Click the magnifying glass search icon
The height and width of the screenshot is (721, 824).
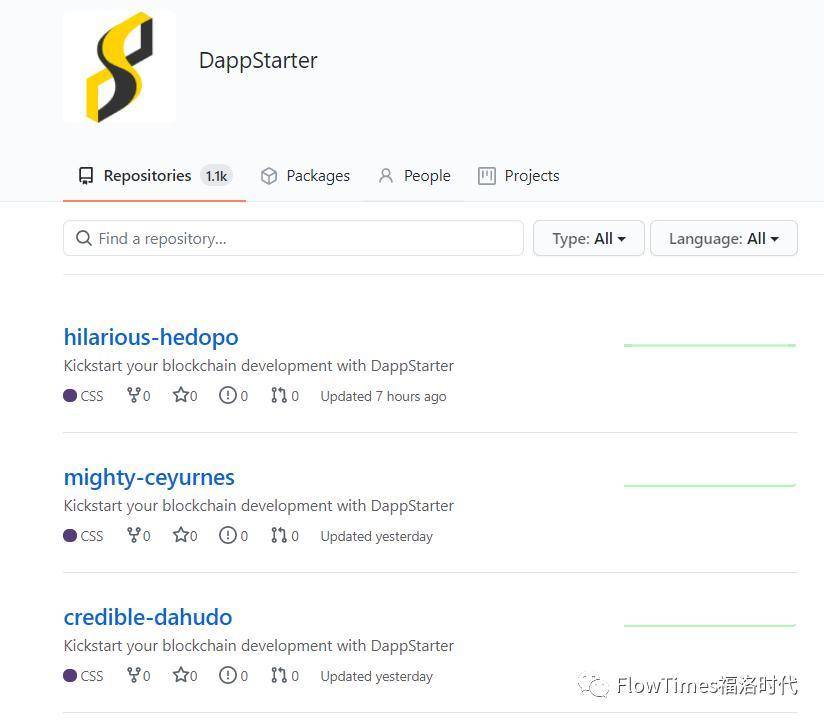click(84, 238)
